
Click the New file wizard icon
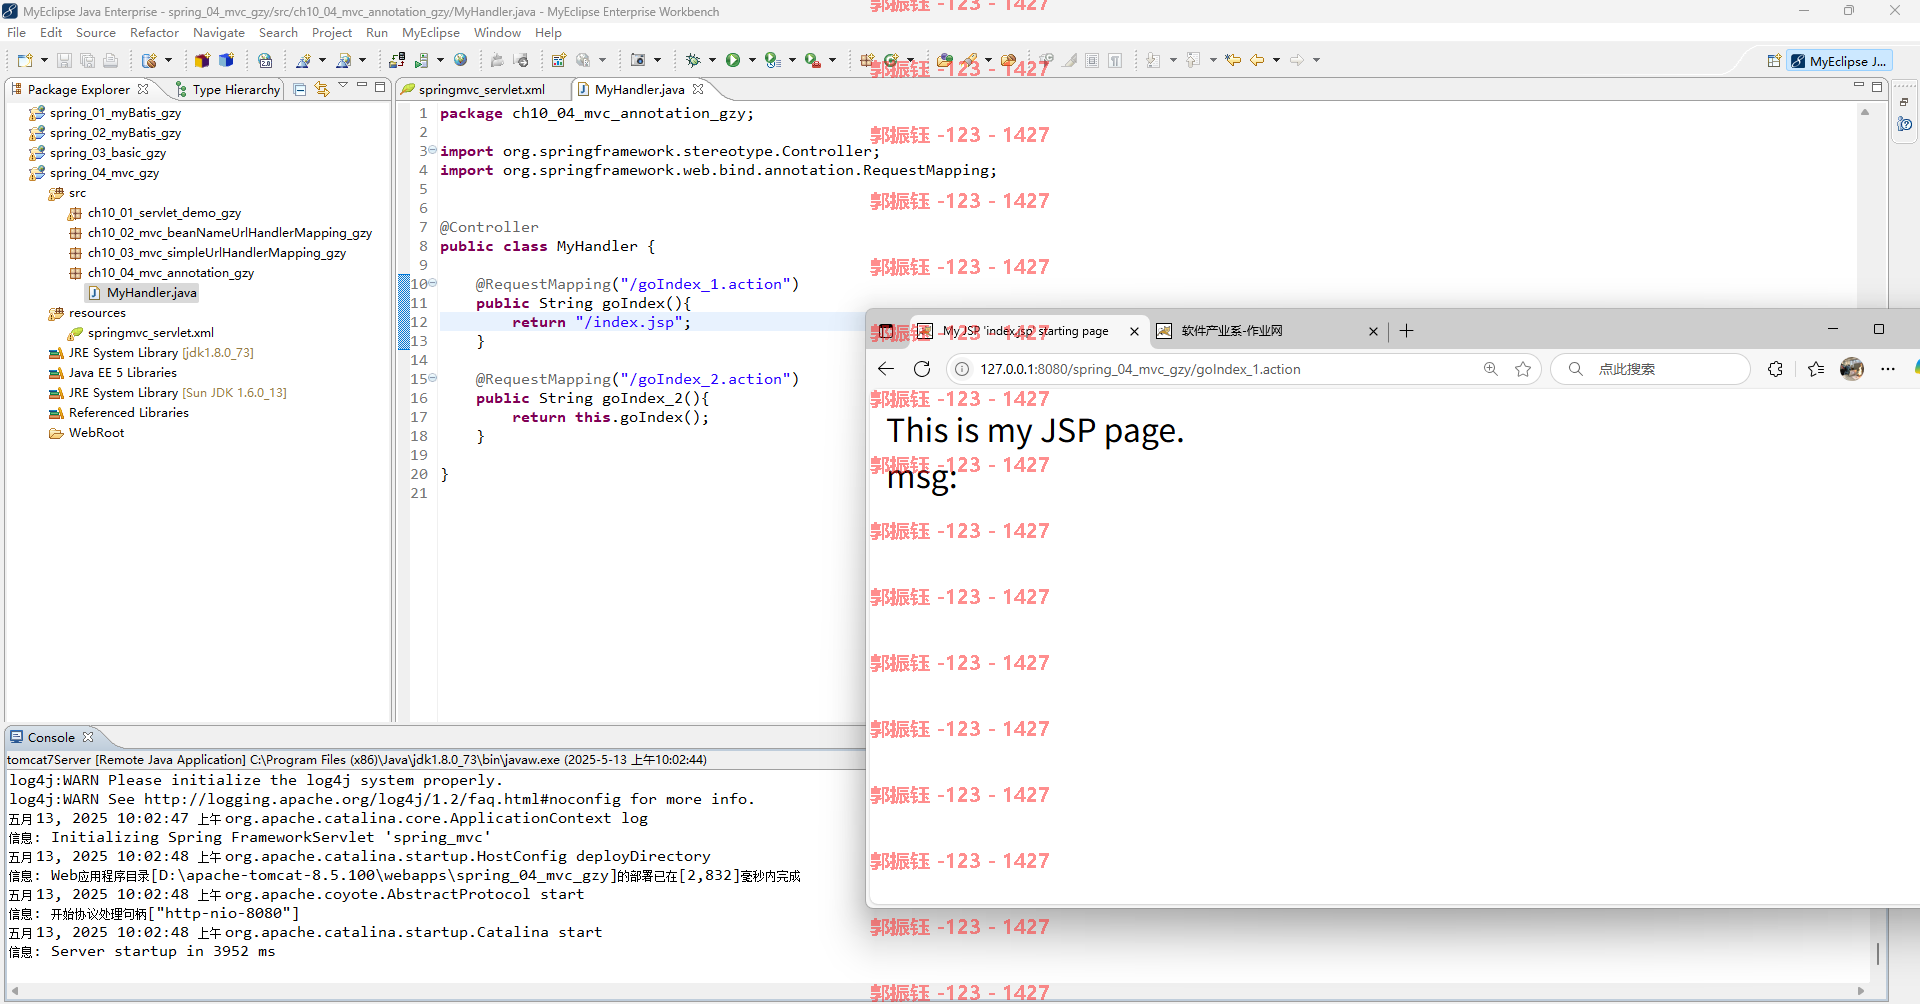click(x=25, y=60)
